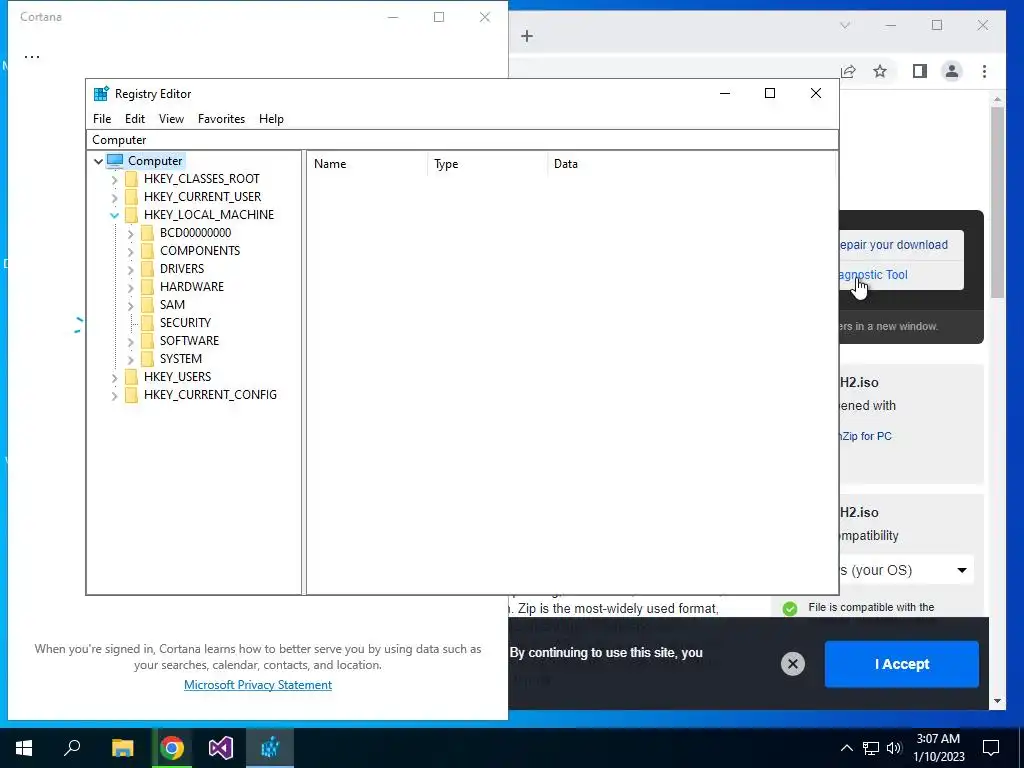Screen dimensions: 1024x768
Task: Open File Explorer from taskbar
Action: tap(122, 748)
